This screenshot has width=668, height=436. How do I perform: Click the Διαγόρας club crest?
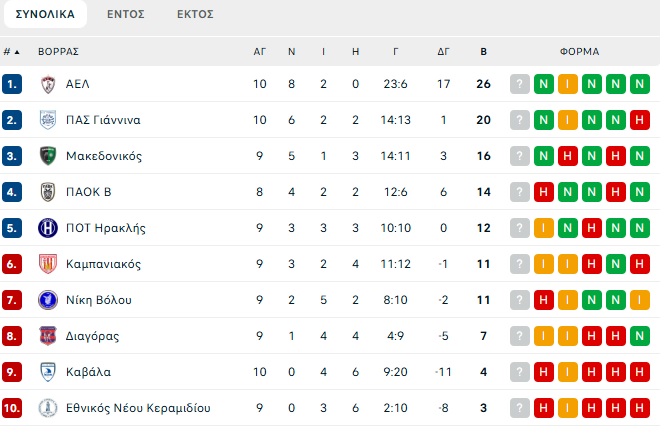[x=48, y=336]
